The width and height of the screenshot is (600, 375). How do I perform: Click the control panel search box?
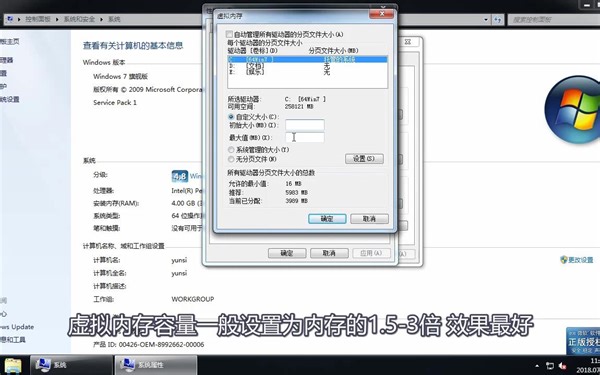[553, 20]
